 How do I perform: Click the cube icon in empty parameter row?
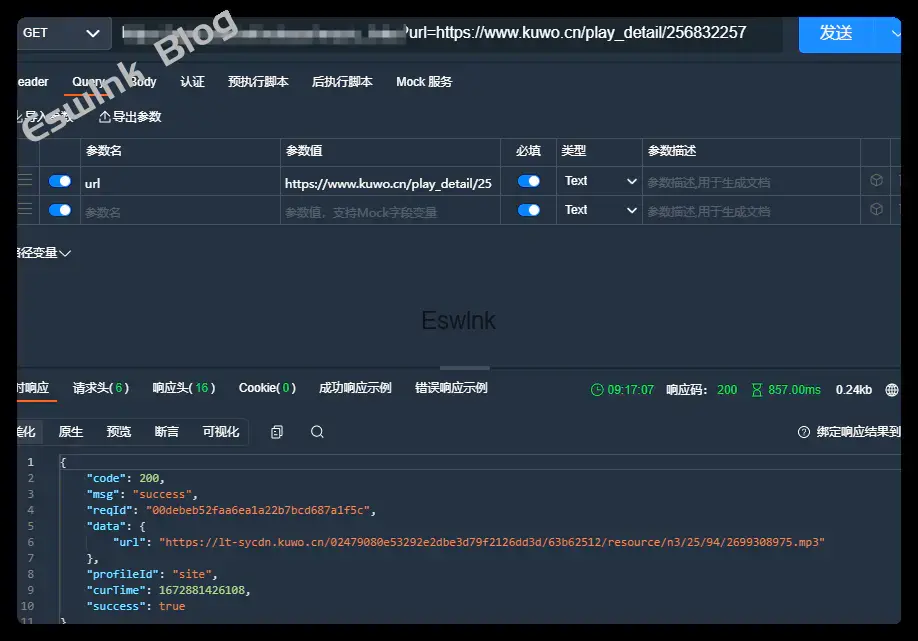point(876,210)
